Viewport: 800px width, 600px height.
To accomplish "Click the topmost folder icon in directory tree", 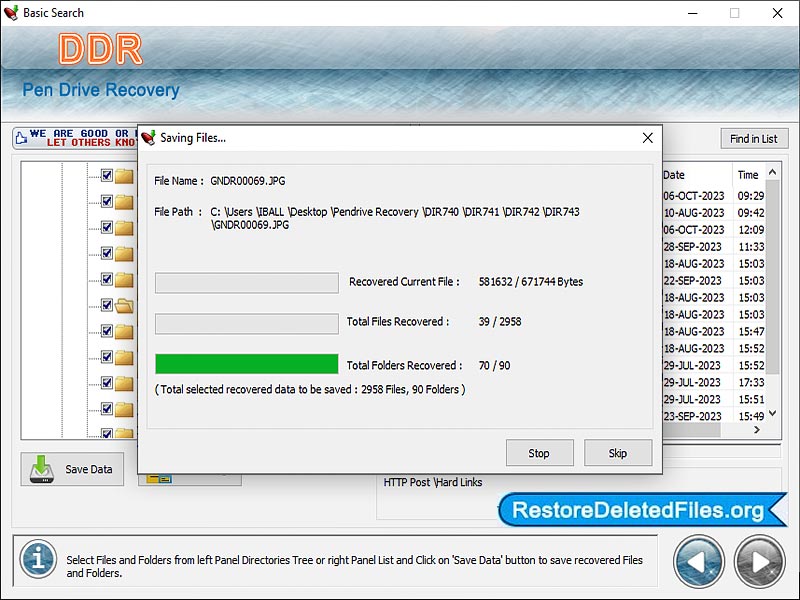I will coord(122,176).
